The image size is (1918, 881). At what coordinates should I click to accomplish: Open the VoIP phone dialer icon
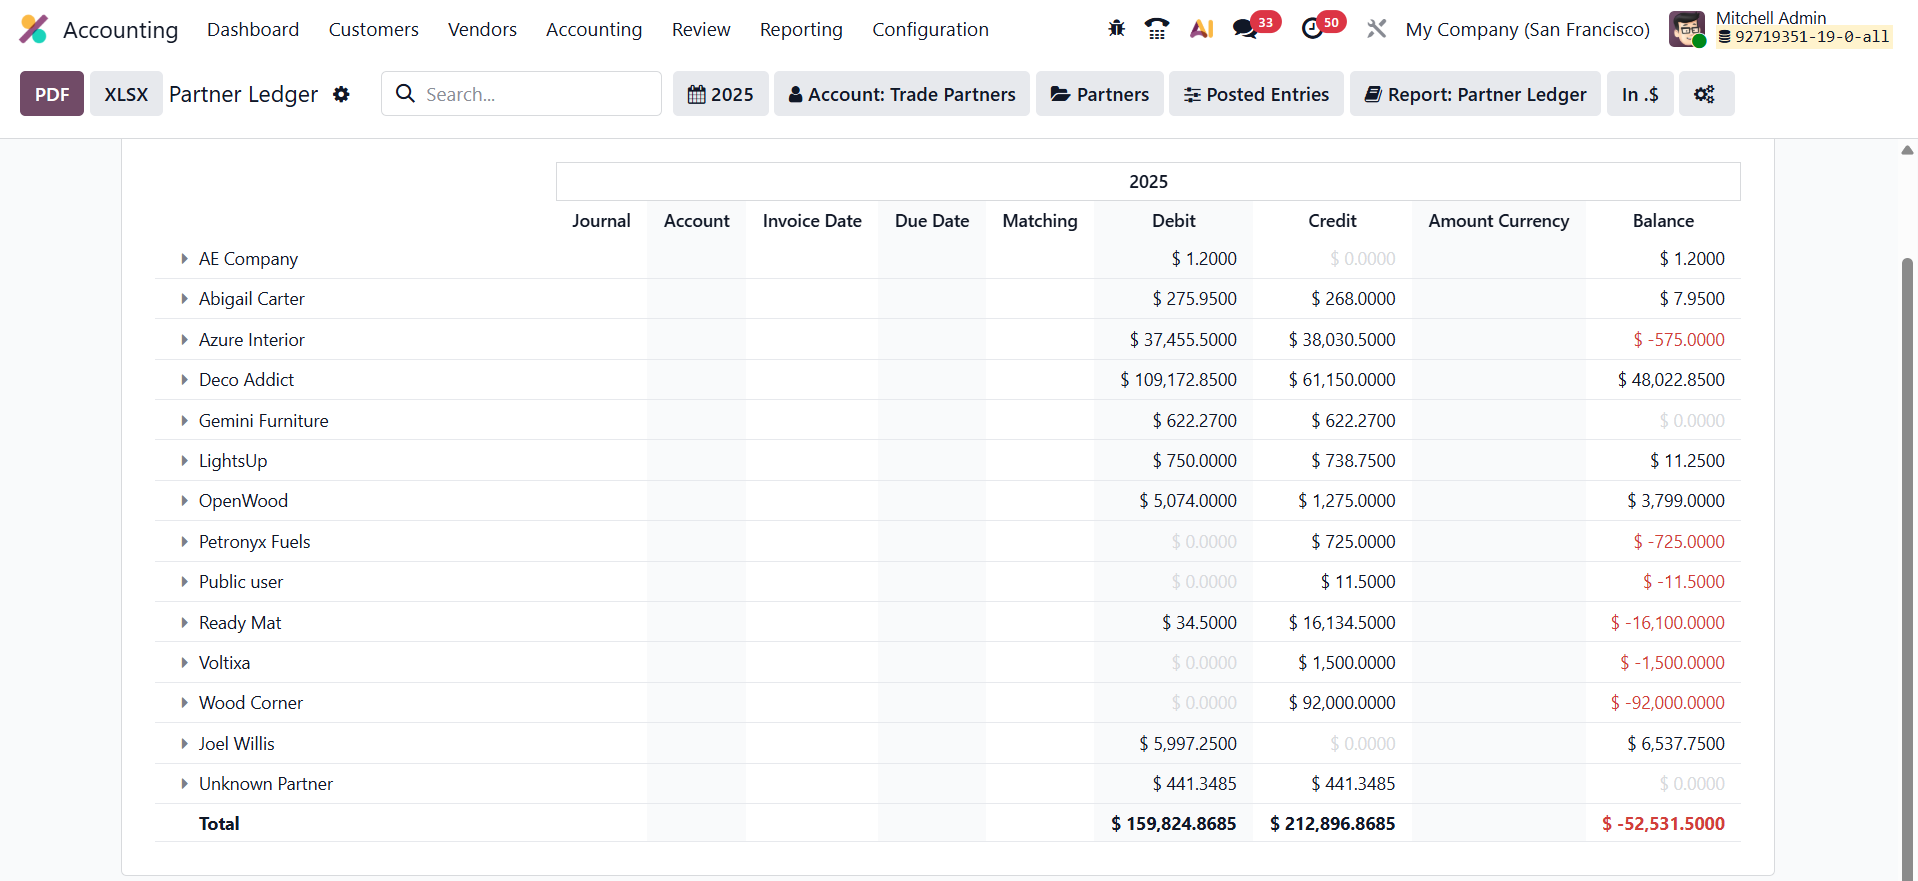[x=1157, y=29]
